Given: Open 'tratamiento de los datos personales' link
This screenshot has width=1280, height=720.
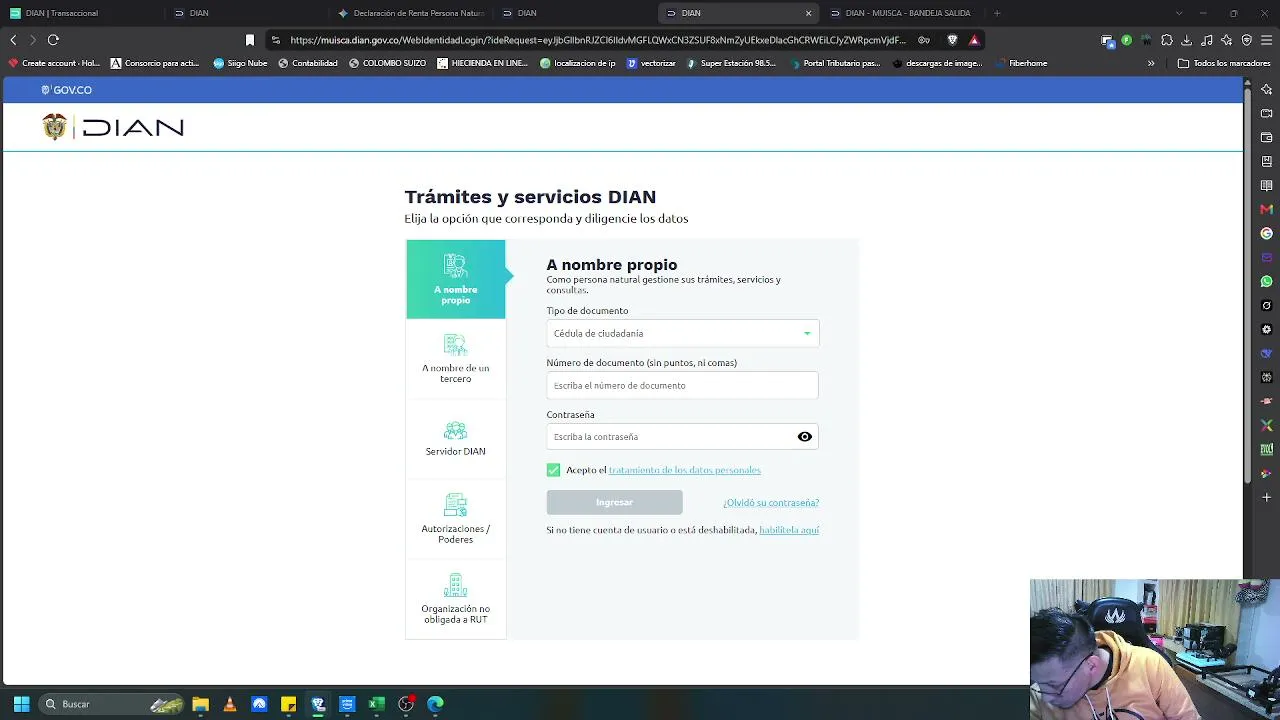Looking at the screenshot, I should click(685, 470).
